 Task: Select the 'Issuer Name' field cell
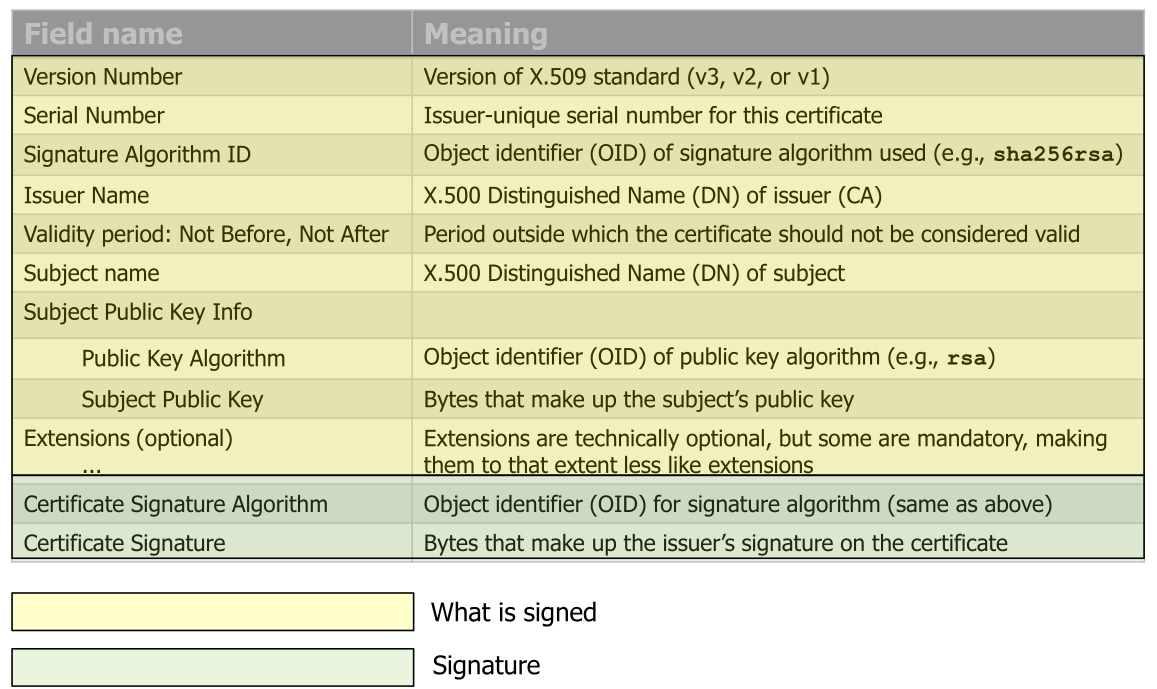coord(86,195)
